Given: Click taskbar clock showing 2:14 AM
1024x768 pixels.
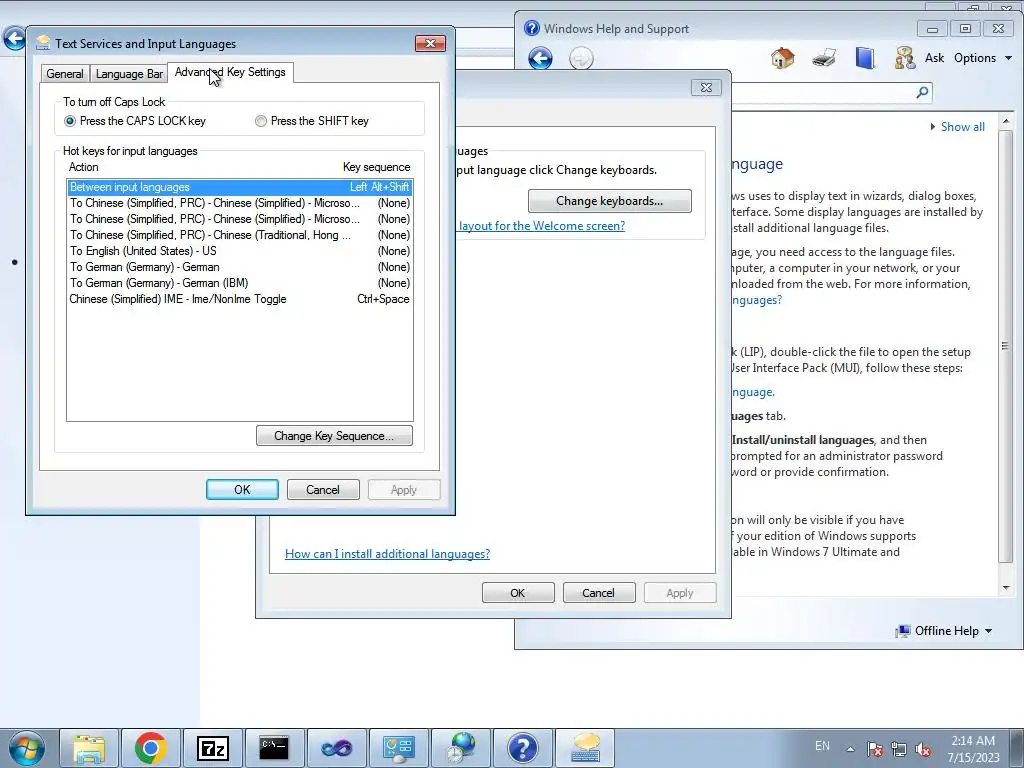Looking at the screenshot, I should tap(973, 749).
